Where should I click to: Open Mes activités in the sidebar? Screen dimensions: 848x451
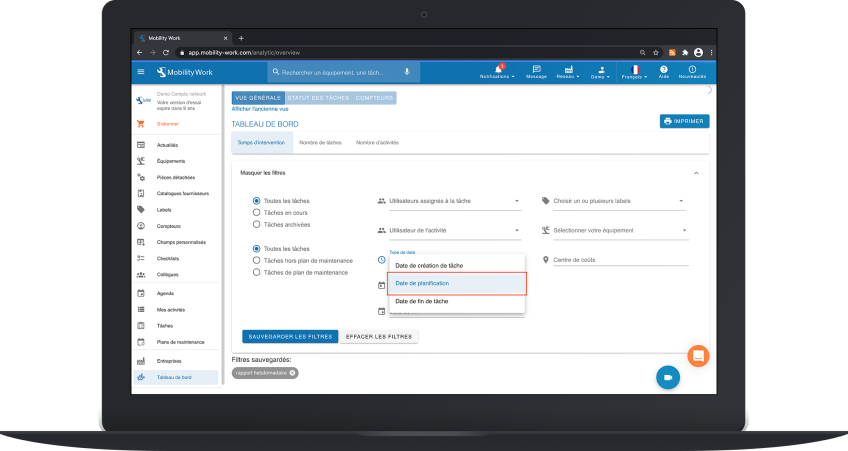[171, 310]
